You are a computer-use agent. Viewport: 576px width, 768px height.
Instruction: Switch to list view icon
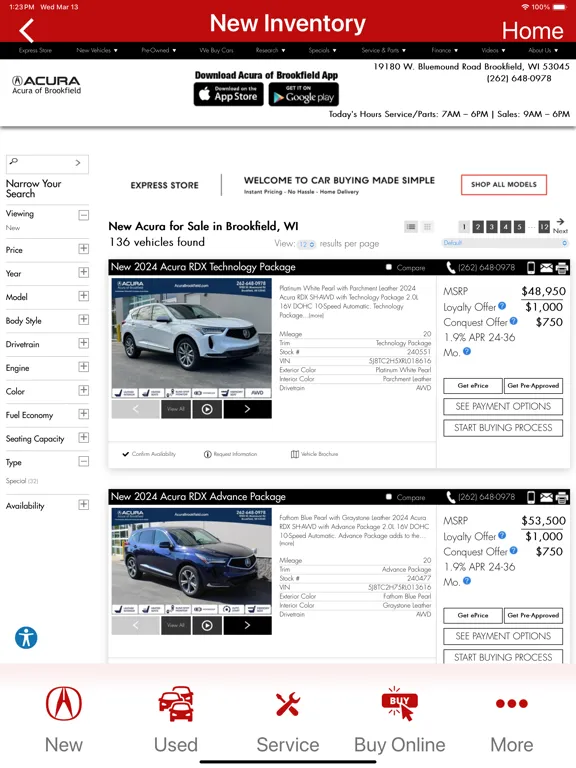point(411,226)
